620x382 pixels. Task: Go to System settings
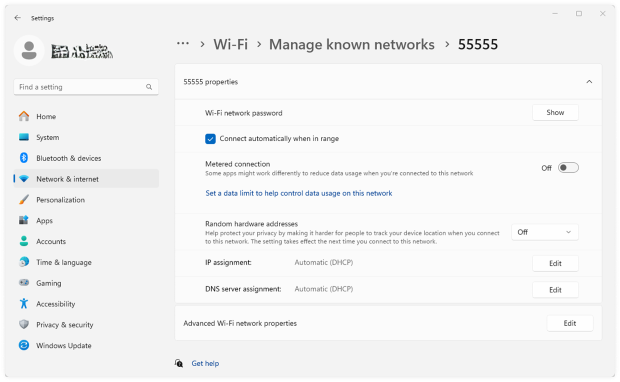[x=86, y=137]
